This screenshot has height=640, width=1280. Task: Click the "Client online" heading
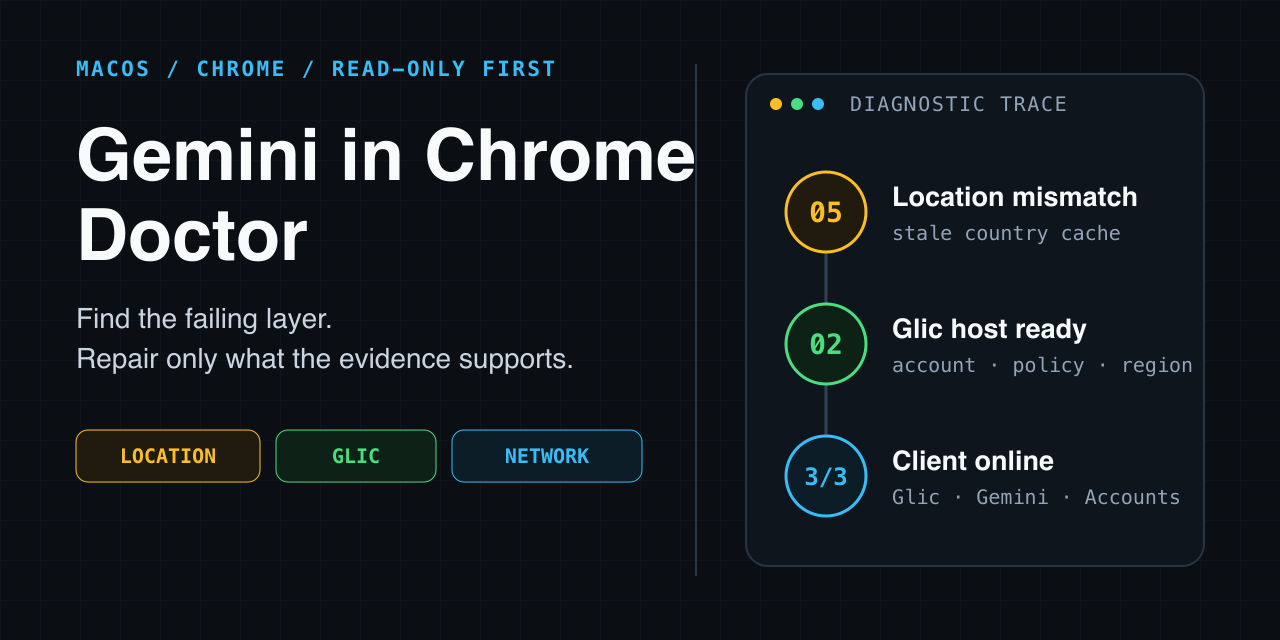[973, 461]
